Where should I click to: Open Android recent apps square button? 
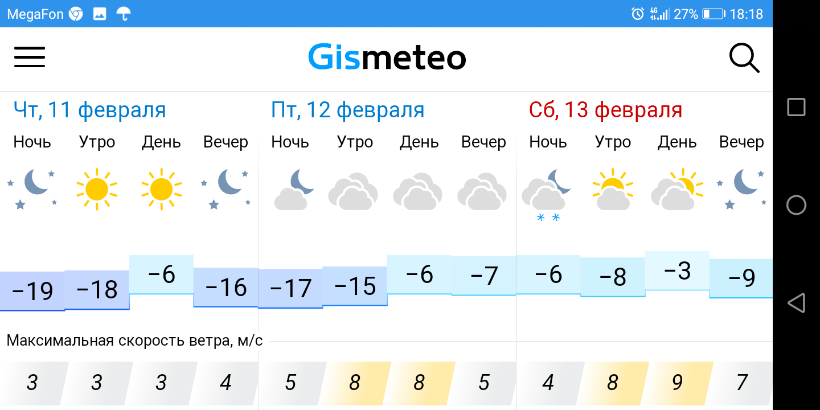point(796,107)
